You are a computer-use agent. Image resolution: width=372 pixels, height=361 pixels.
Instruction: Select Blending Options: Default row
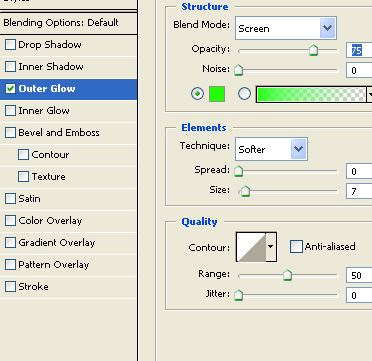click(x=68, y=23)
